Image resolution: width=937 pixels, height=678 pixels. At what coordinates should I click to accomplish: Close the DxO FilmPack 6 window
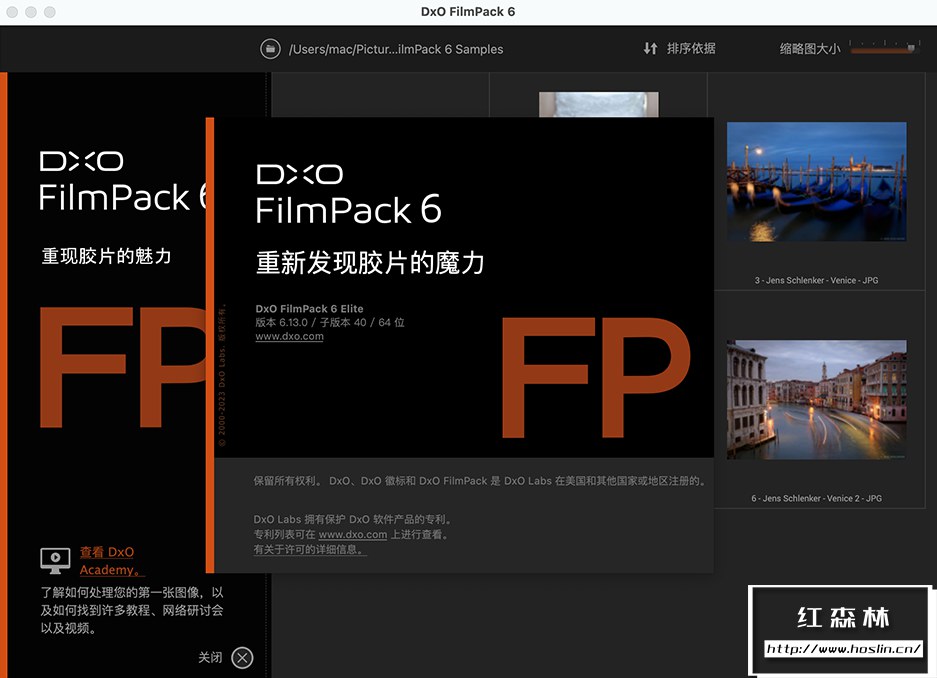click(12, 12)
